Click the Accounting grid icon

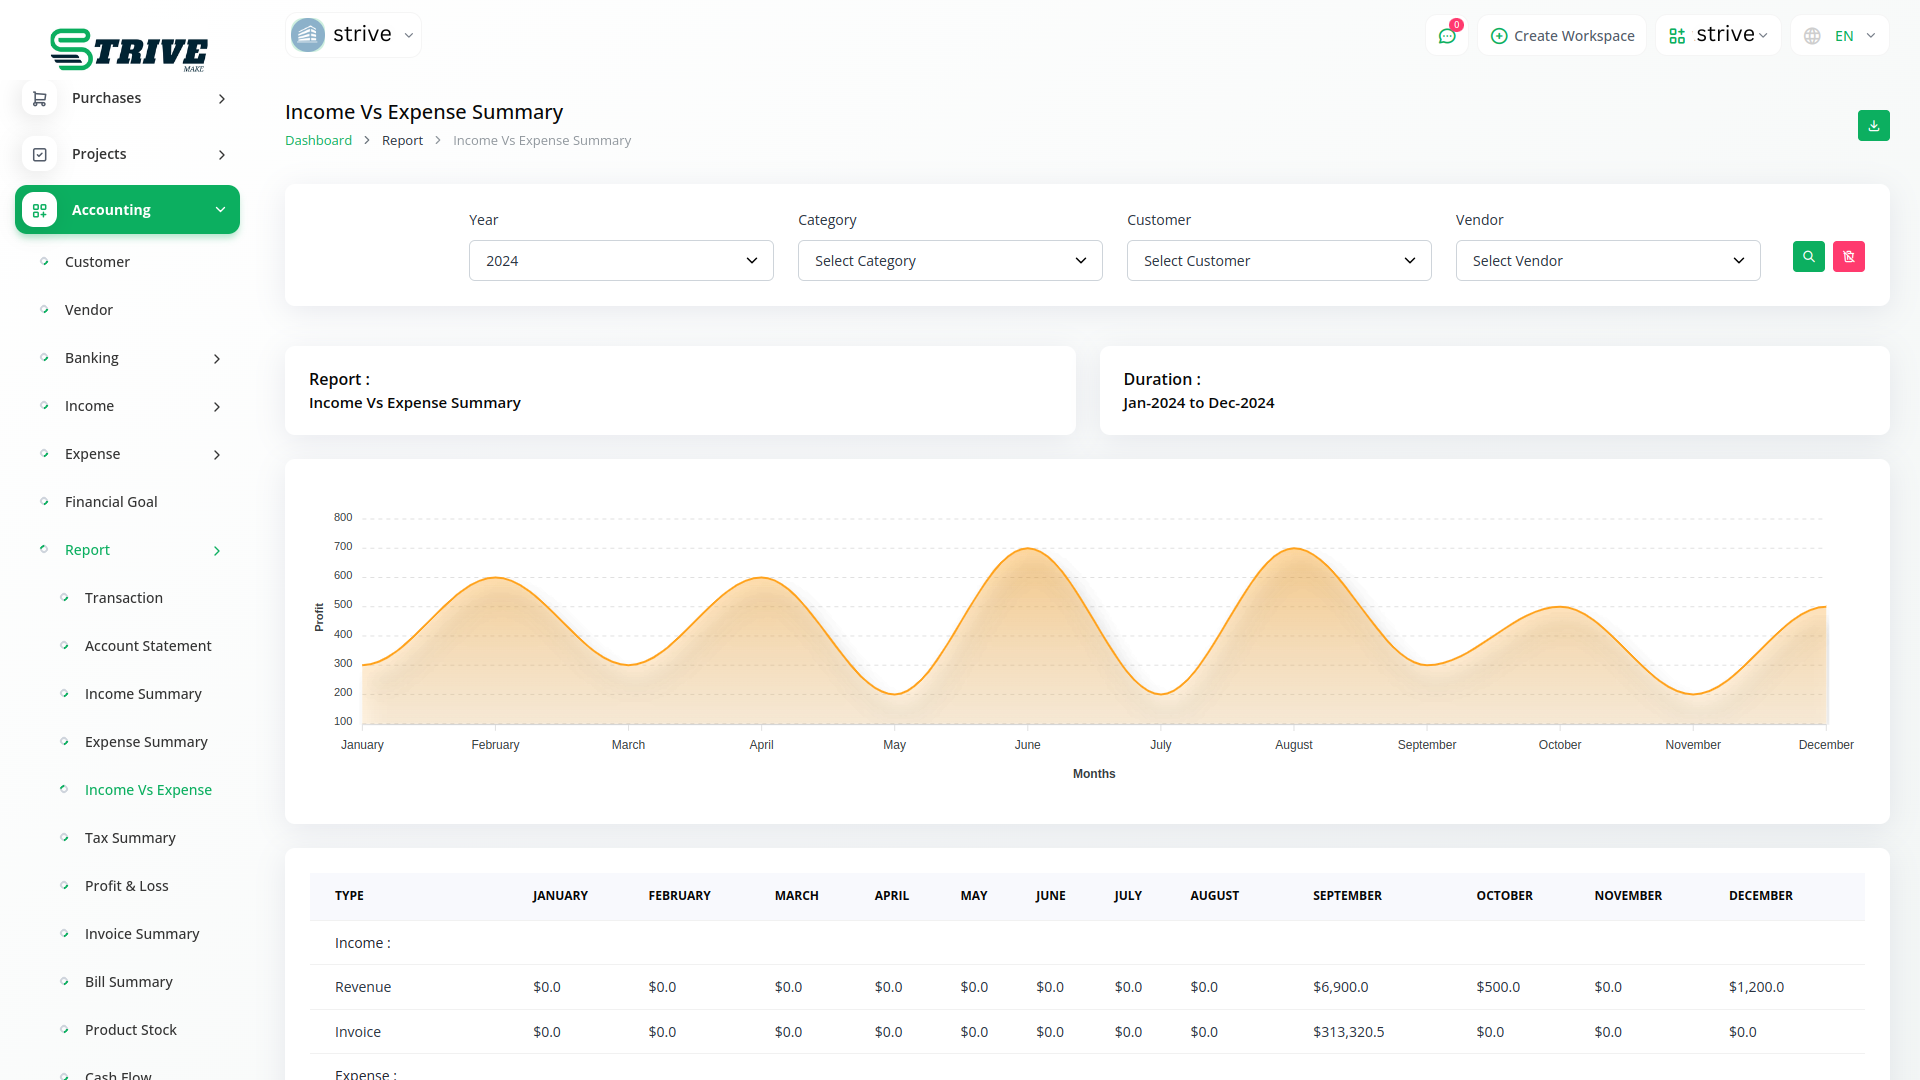(39, 210)
